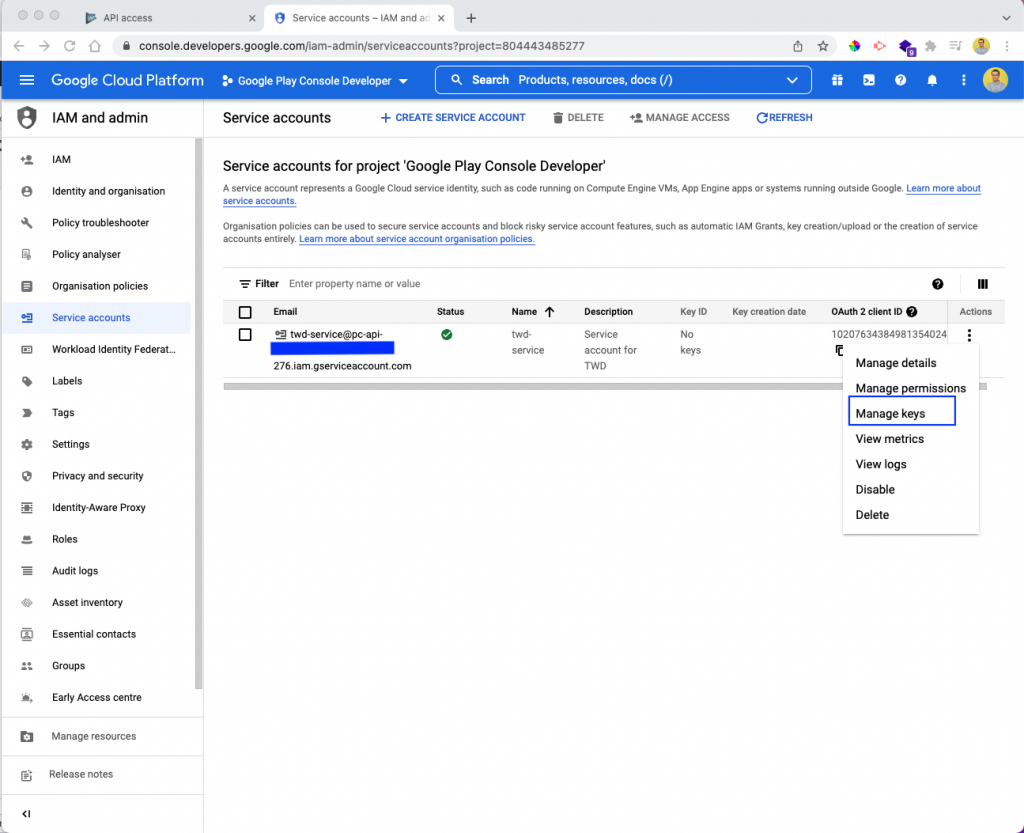Click MANAGE ACCESS button

(x=679, y=118)
